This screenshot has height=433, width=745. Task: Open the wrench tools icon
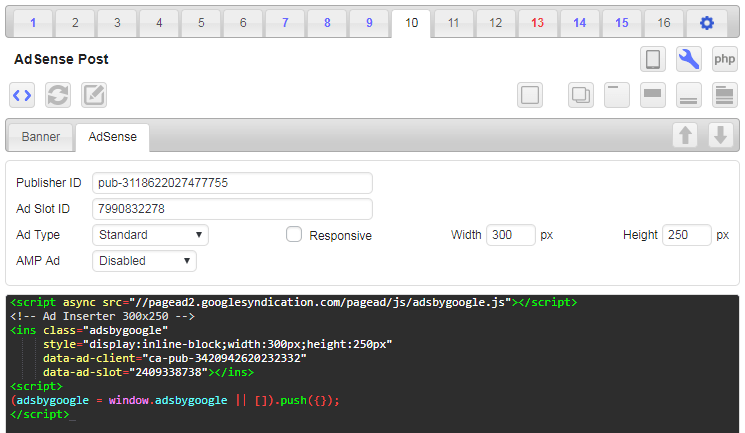point(688,59)
